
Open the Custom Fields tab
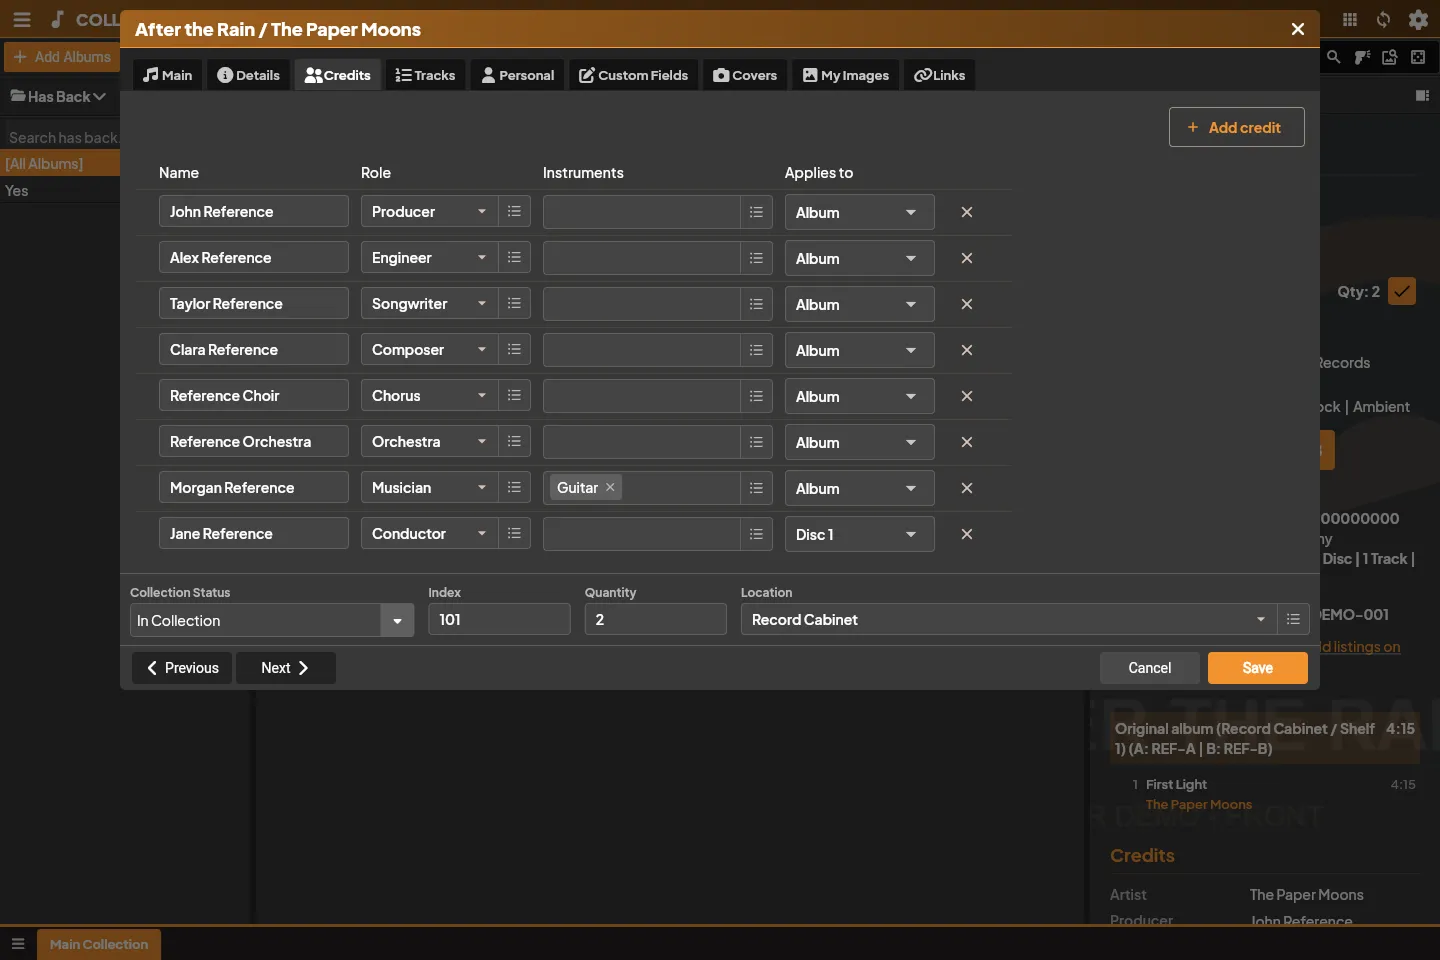coord(634,75)
